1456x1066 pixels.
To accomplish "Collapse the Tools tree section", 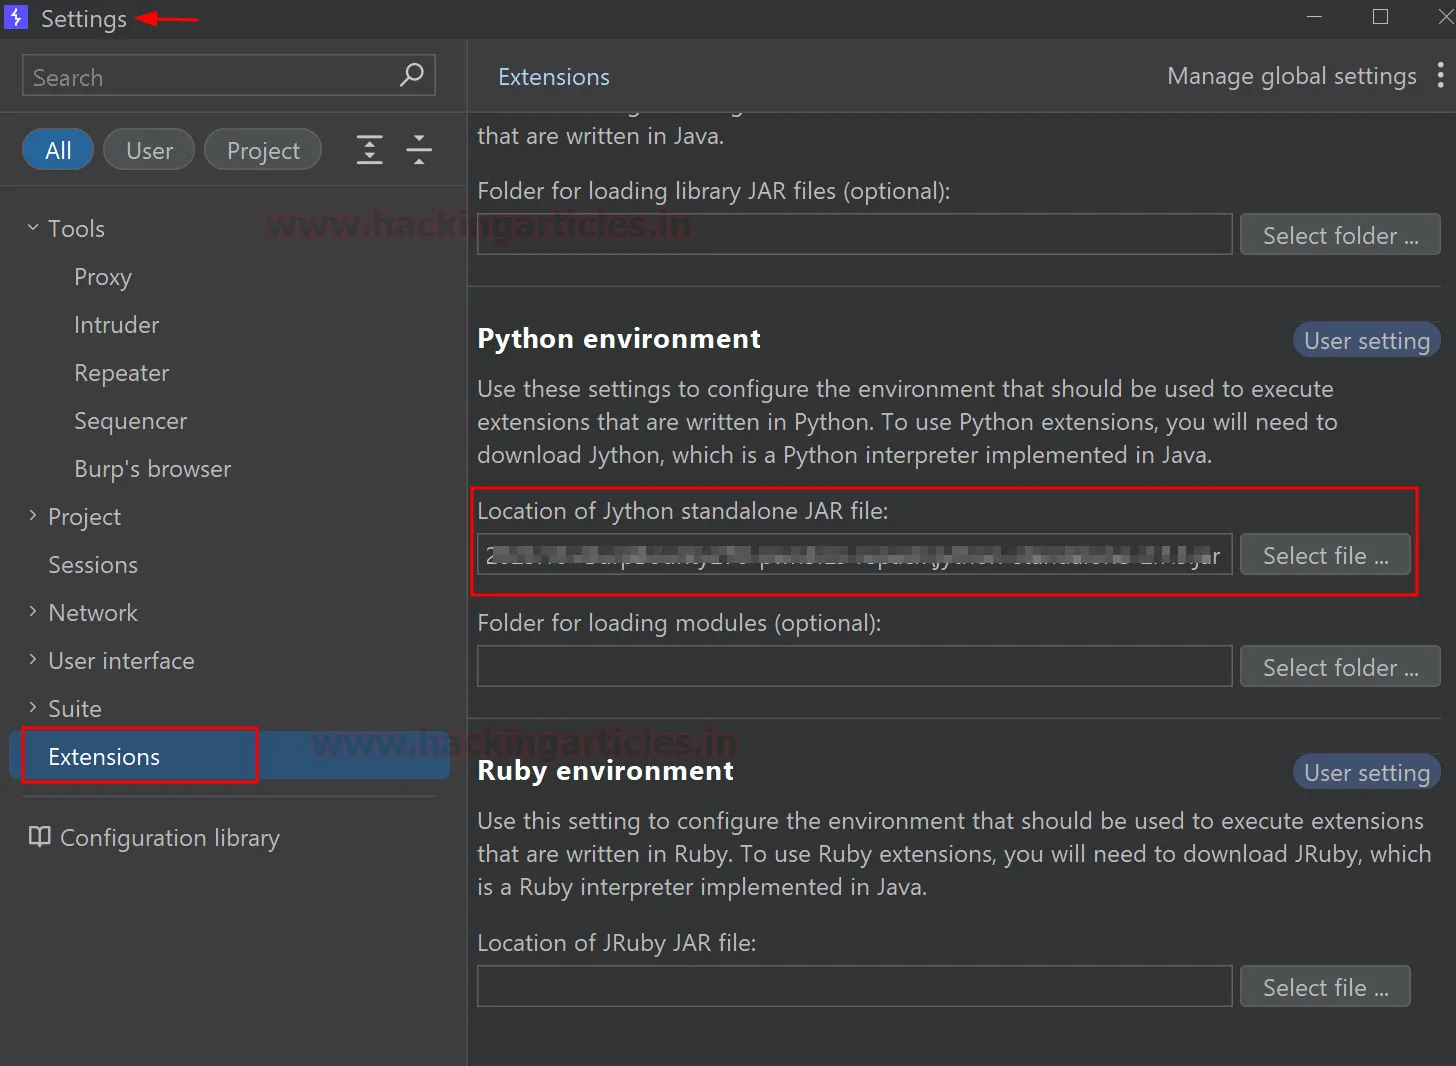I will [33, 228].
